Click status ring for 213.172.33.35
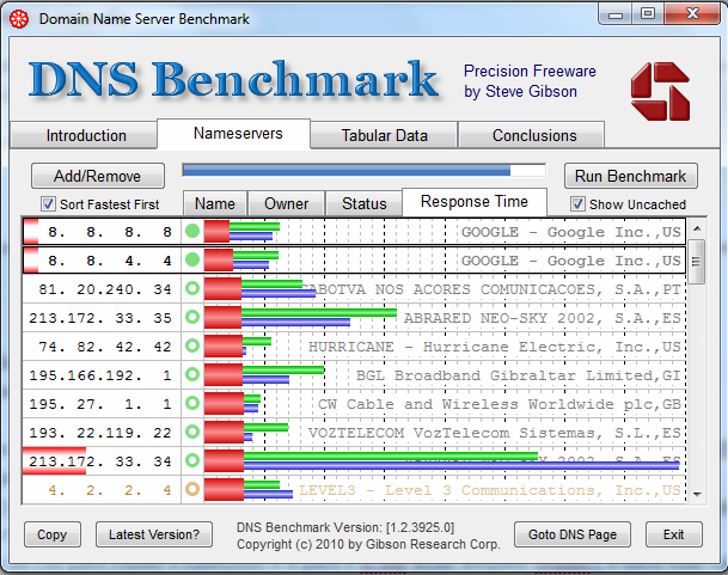Screen dimensions: 728x575 192,317
